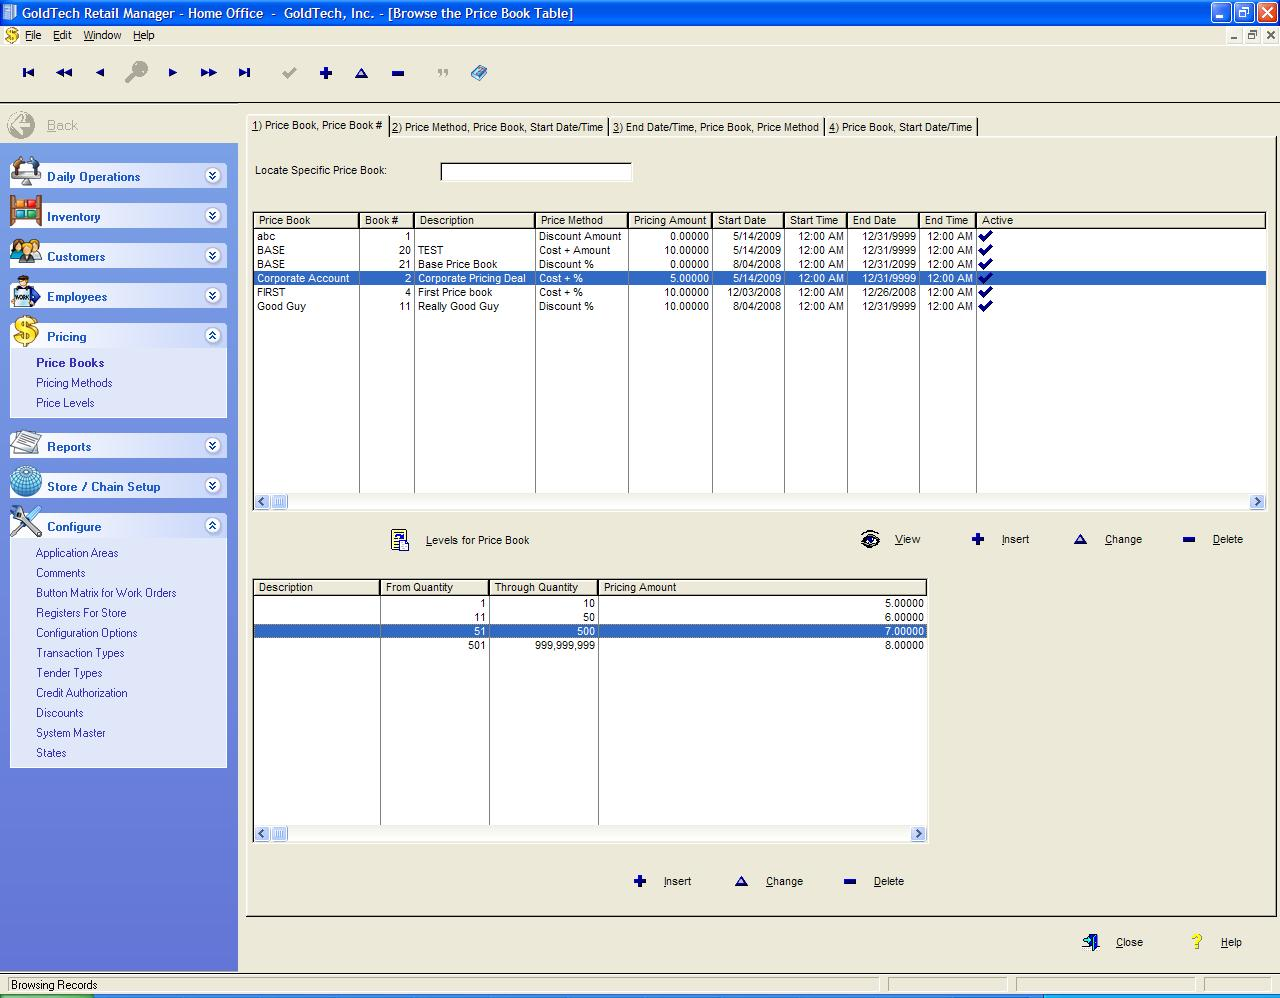
Task: Click the triangle Change icon in the toolbar
Action: [x=361, y=72]
